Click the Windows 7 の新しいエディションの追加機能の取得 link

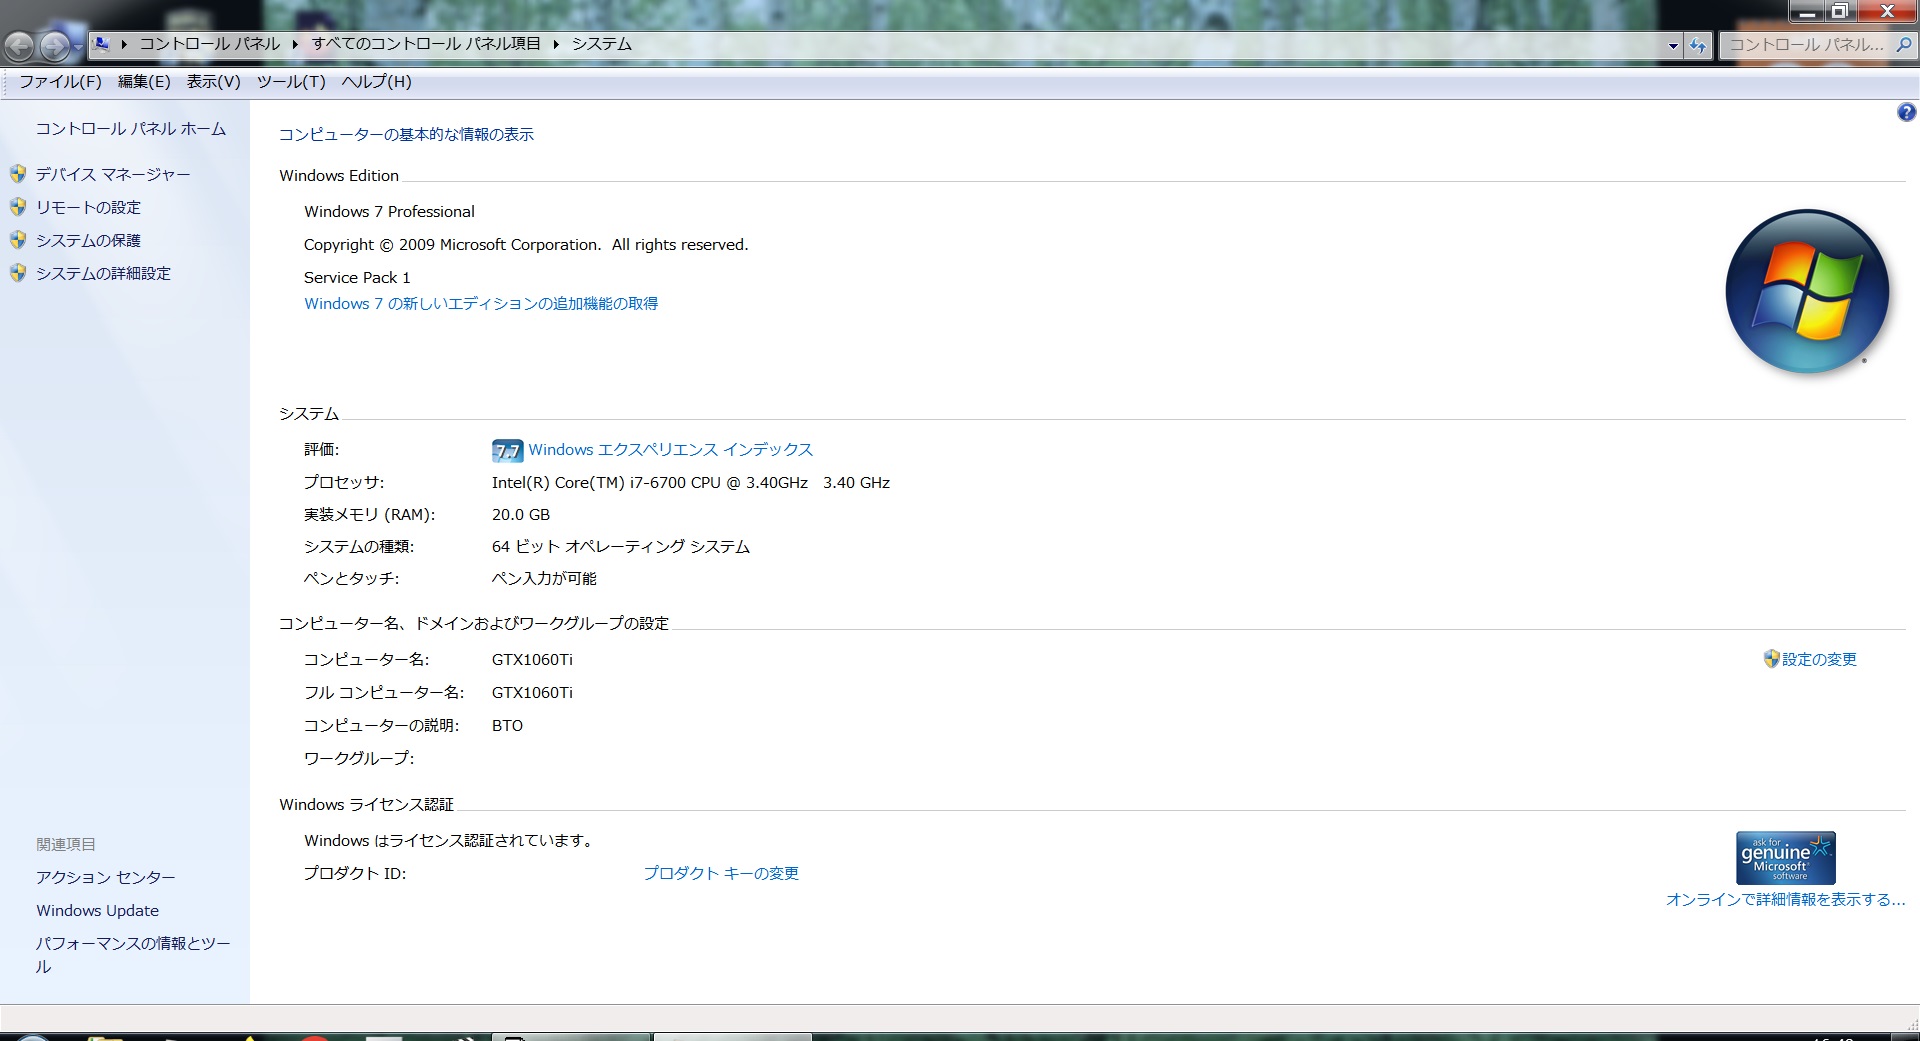pyautogui.click(x=481, y=304)
